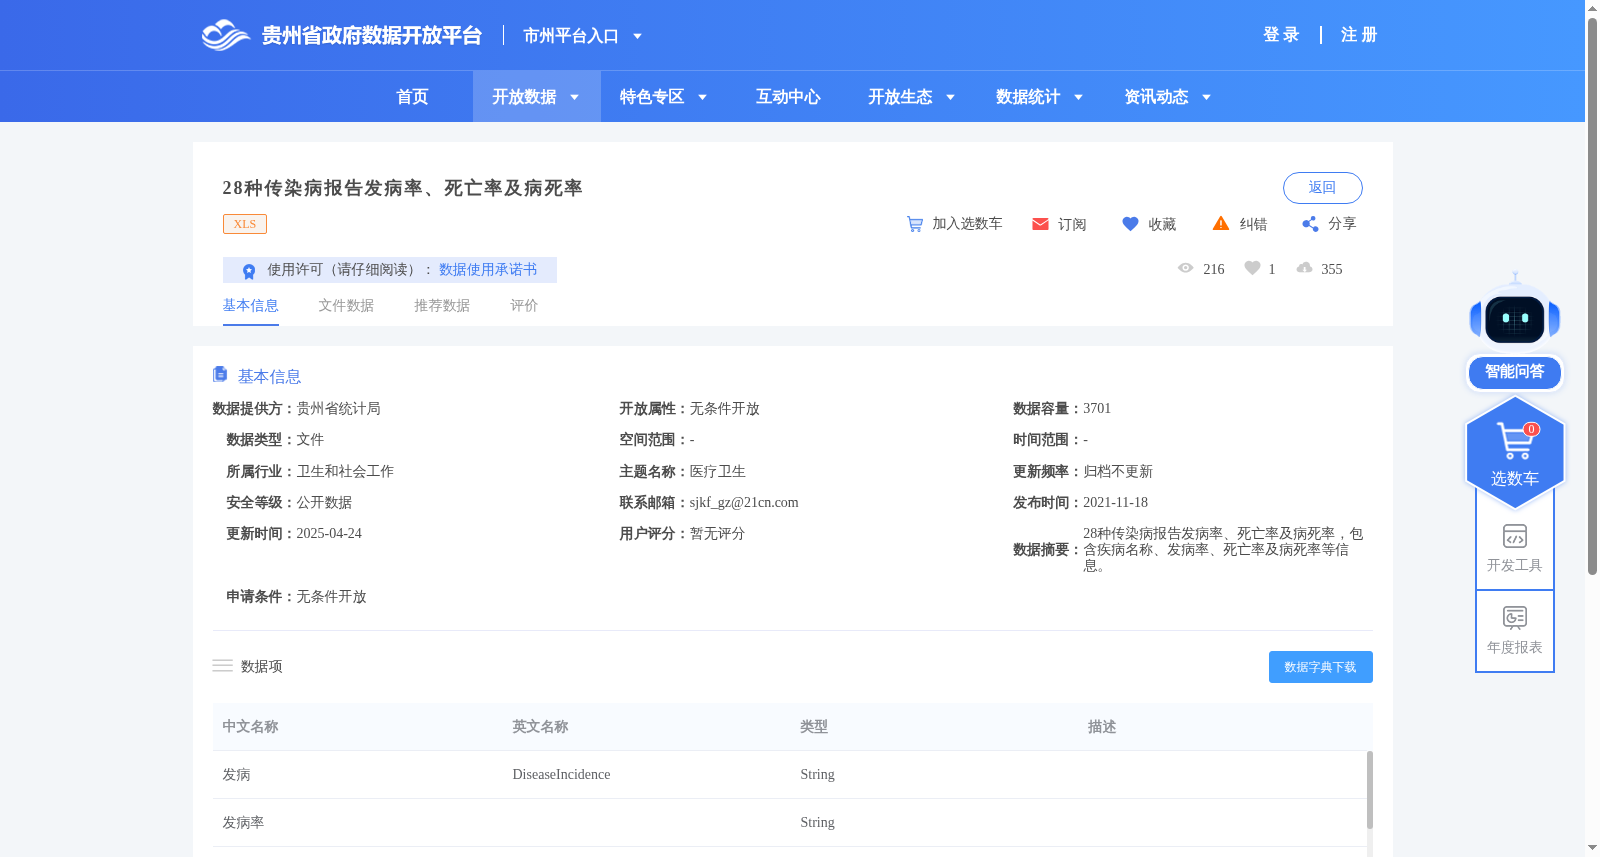Click the data items table scrollbar
Viewport: 1600px width, 857px height.
point(1369,790)
